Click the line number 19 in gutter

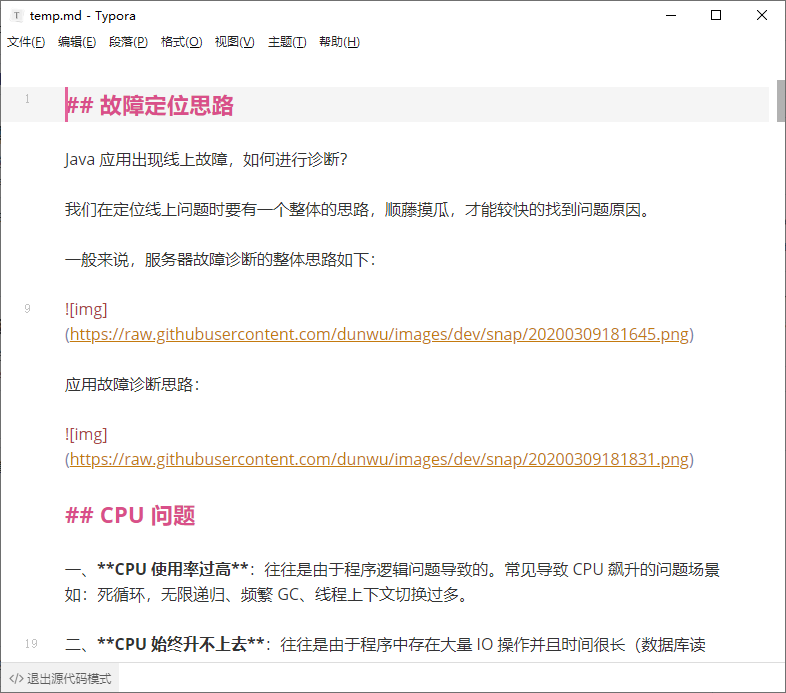pyautogui.click(x=31, y=643)
